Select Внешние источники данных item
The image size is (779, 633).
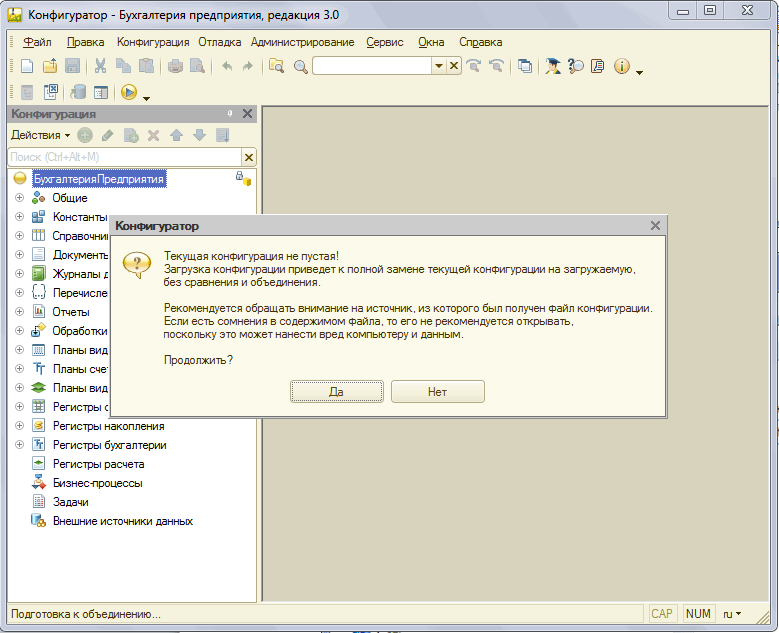click(x=123, y=521)
